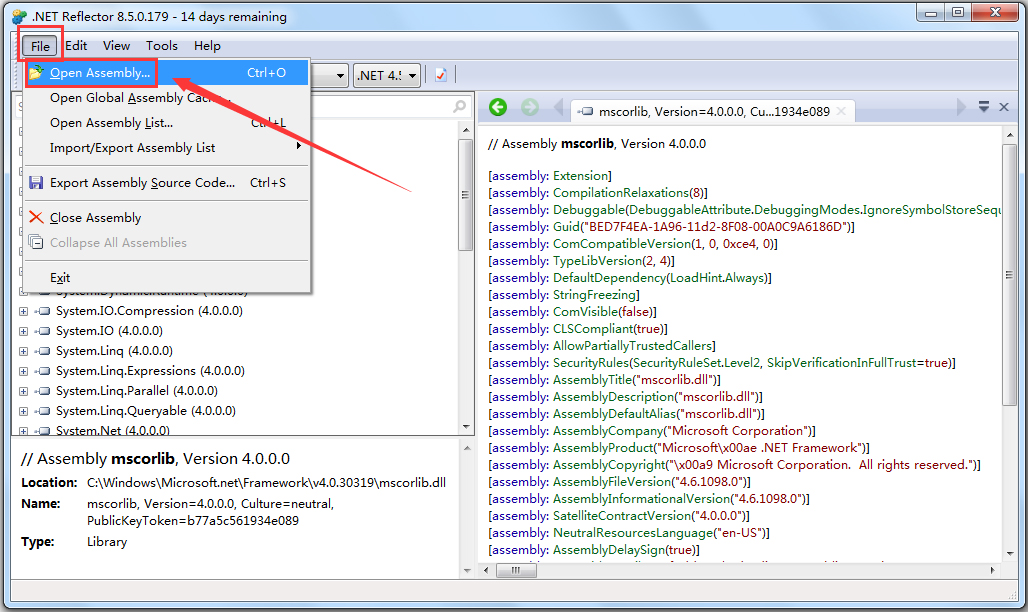
Task: Click Exit in the File menu
Action: [59, 277]
